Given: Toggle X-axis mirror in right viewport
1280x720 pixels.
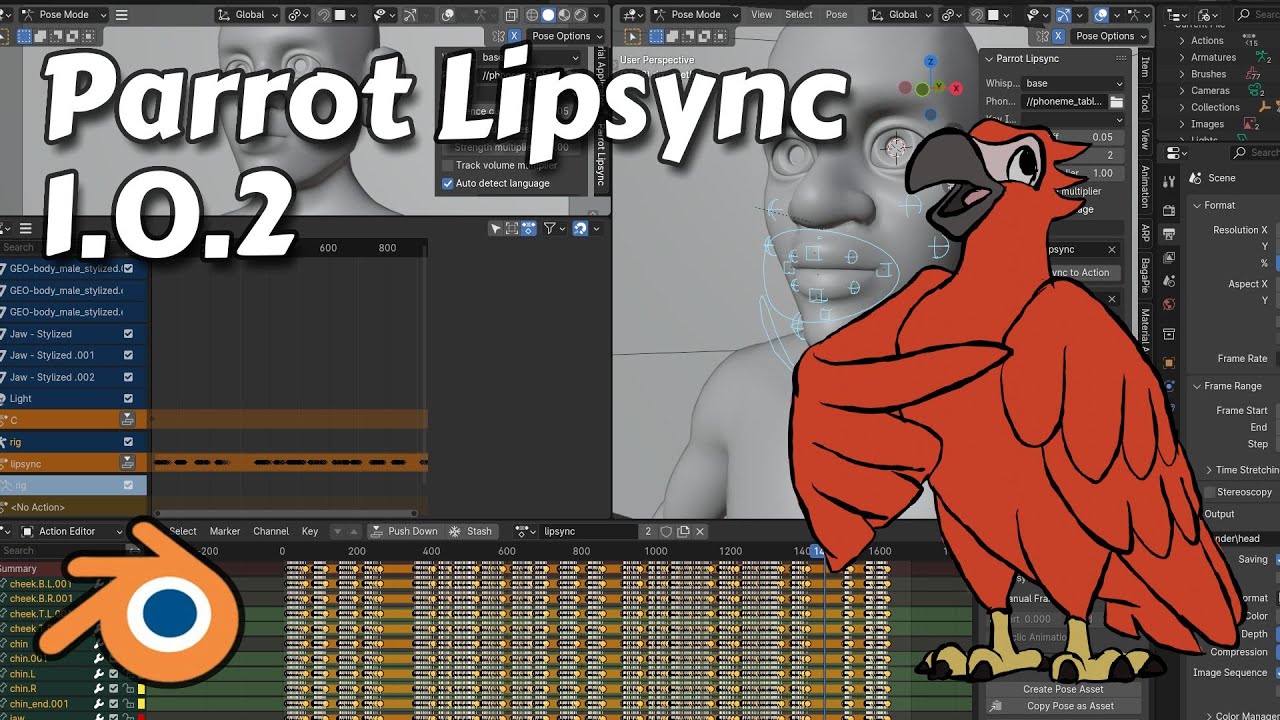Looking at the screenshot, I should [x=1058, y=36].
